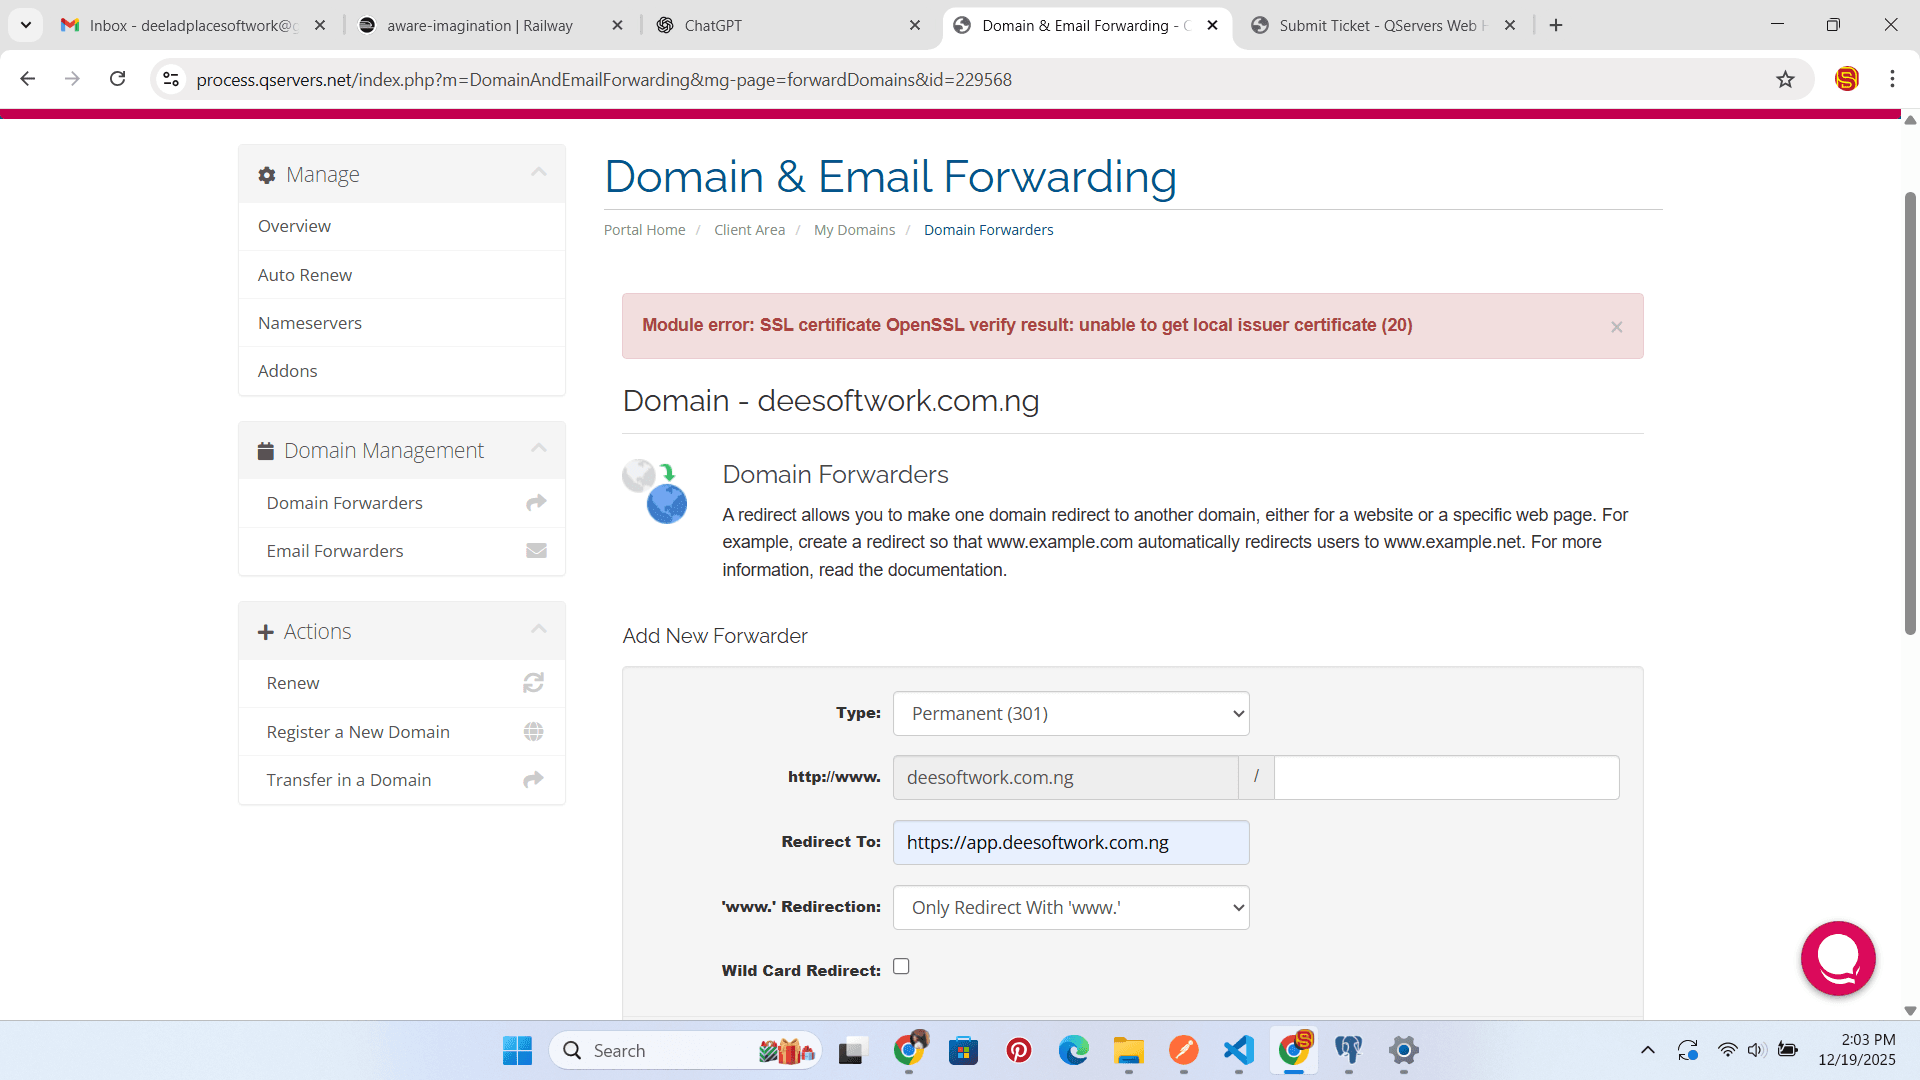The image size is (1920, 1080).
Task: Open Nameservers in the Manage menu
Action: coord(310,323)
